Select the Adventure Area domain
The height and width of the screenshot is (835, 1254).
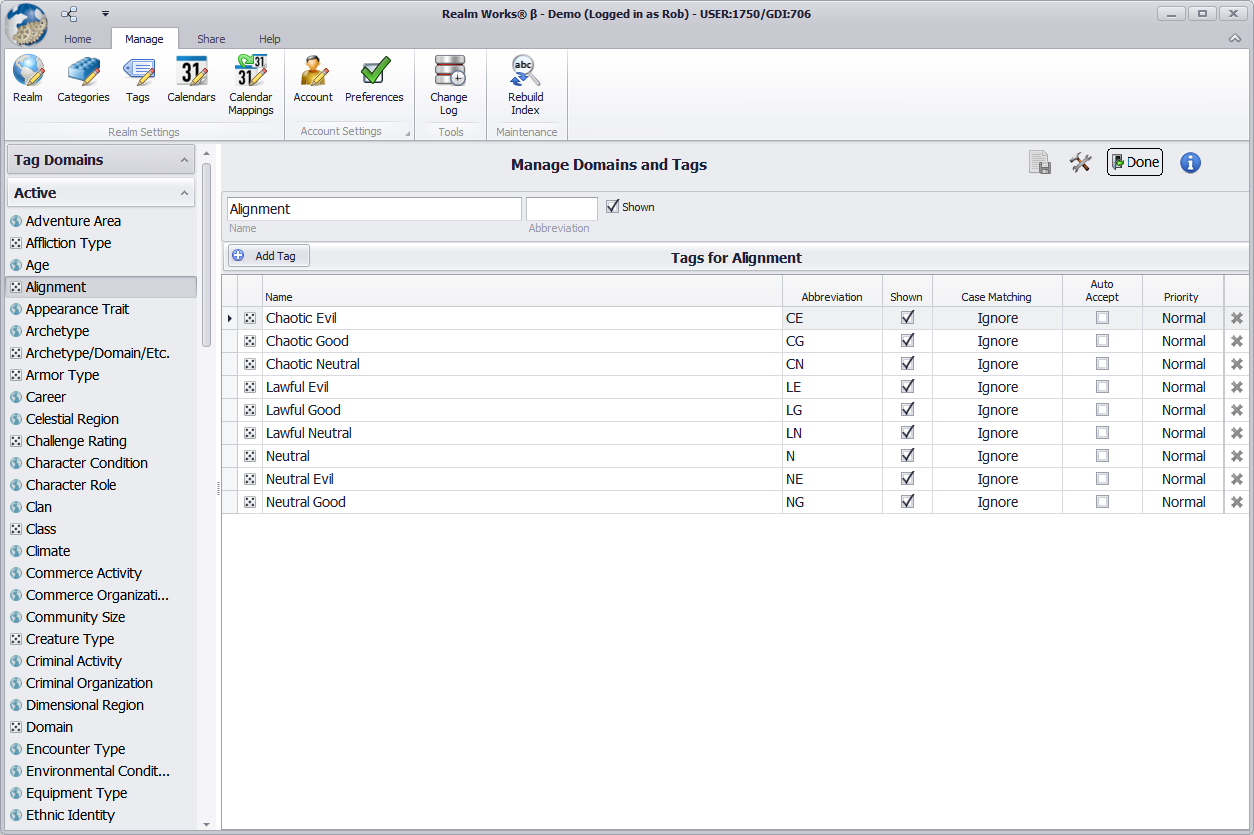coord(73,221)
